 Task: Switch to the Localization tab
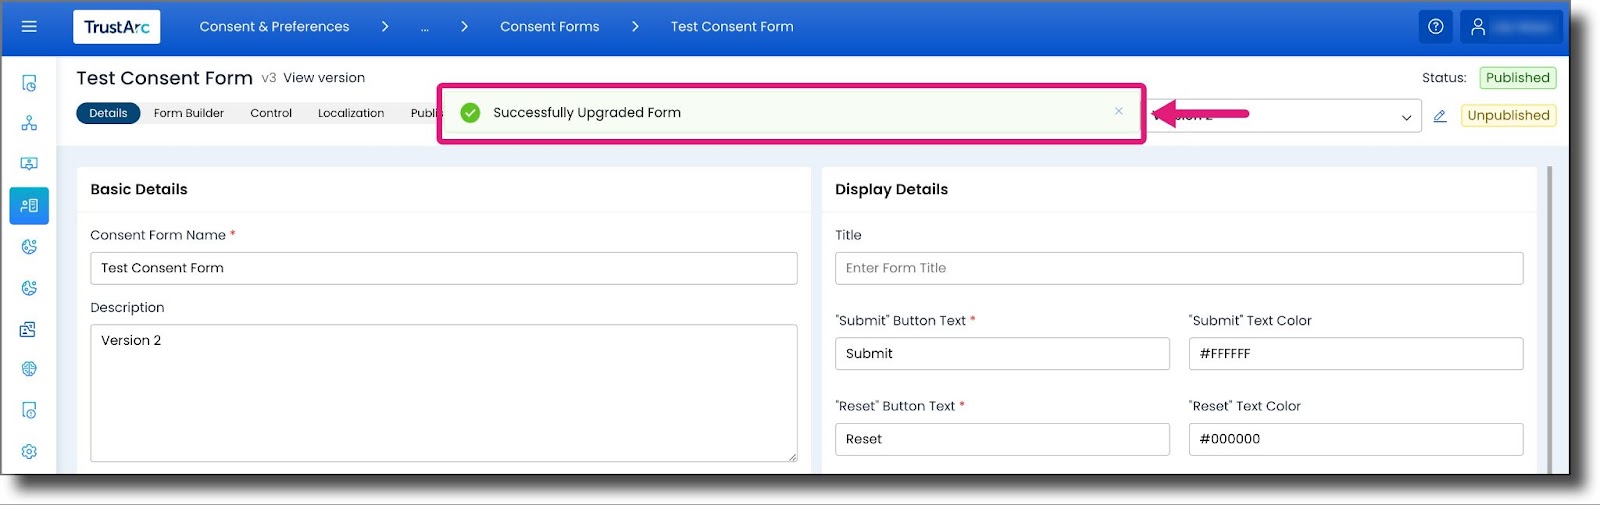click(351, 113)
